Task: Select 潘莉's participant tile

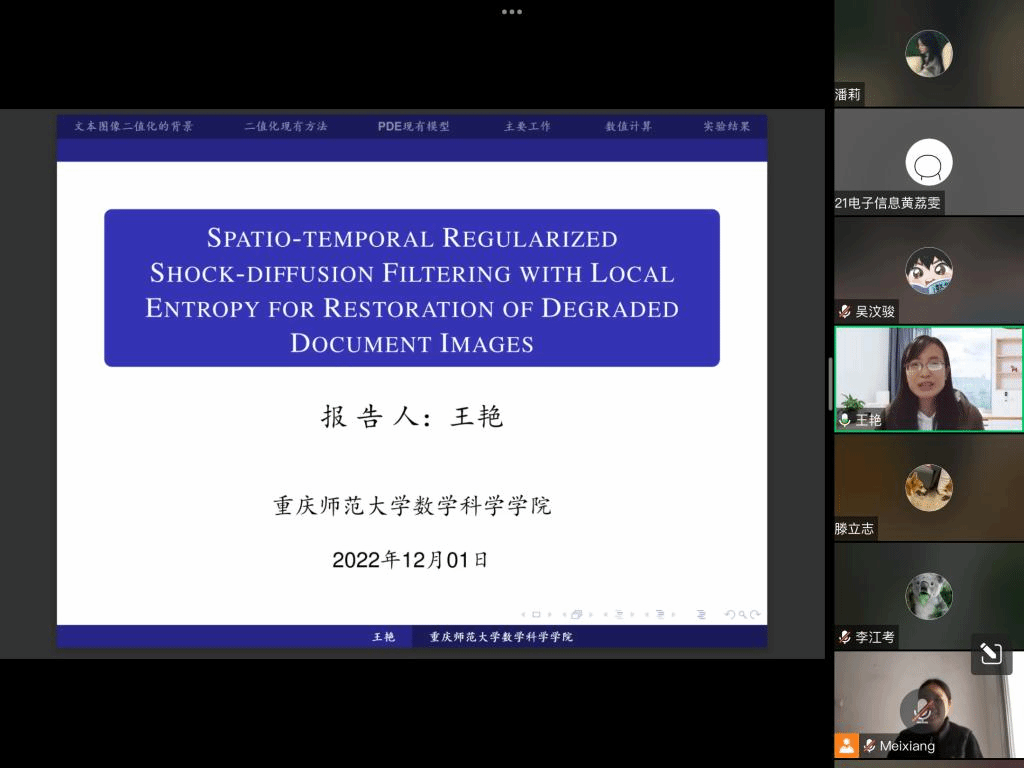Action: point(928,53)
